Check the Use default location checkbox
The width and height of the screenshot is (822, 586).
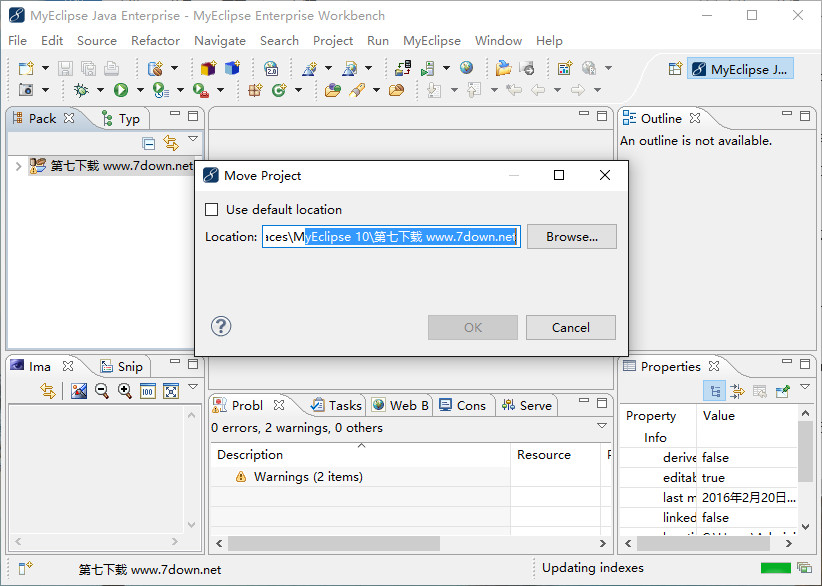tap(211, 210)
